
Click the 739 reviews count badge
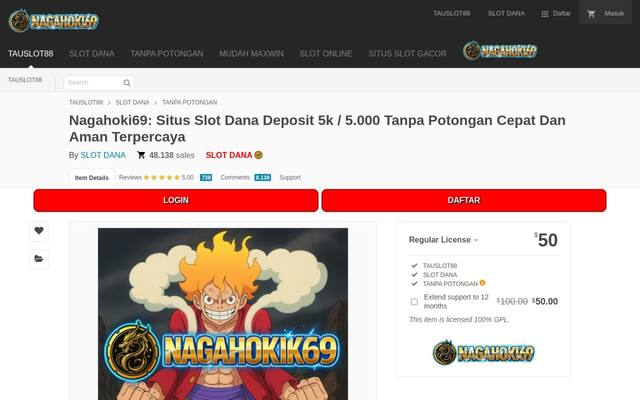[x=206, y=178]
